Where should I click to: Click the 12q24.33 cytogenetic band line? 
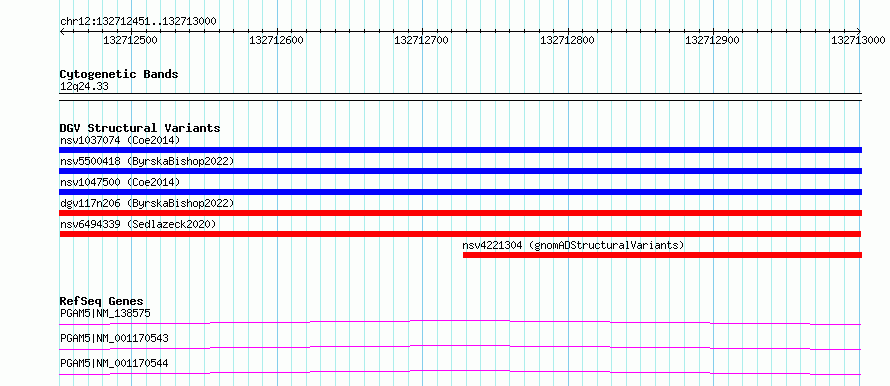pos(460,96)
